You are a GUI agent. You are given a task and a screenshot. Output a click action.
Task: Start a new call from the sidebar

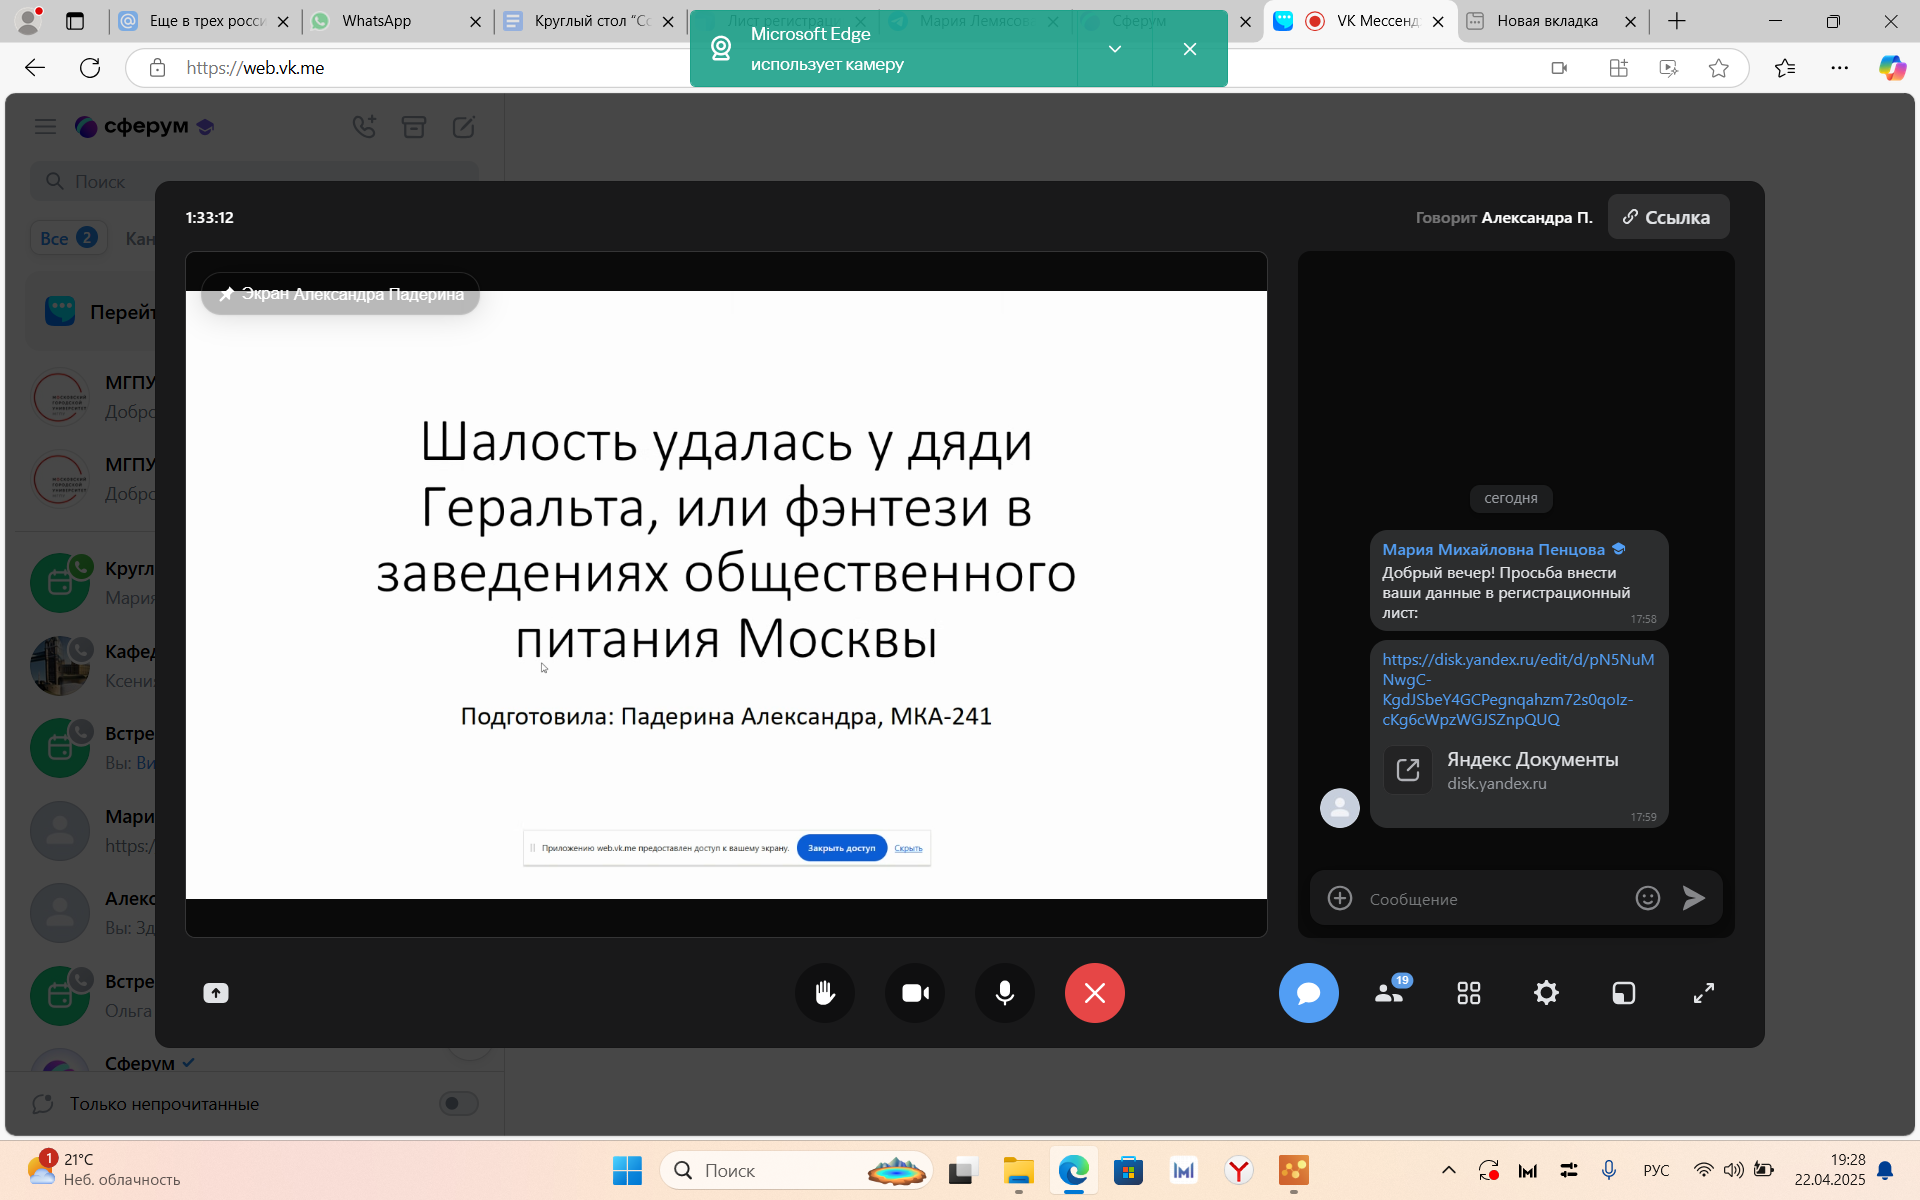(x=365, y=127)
